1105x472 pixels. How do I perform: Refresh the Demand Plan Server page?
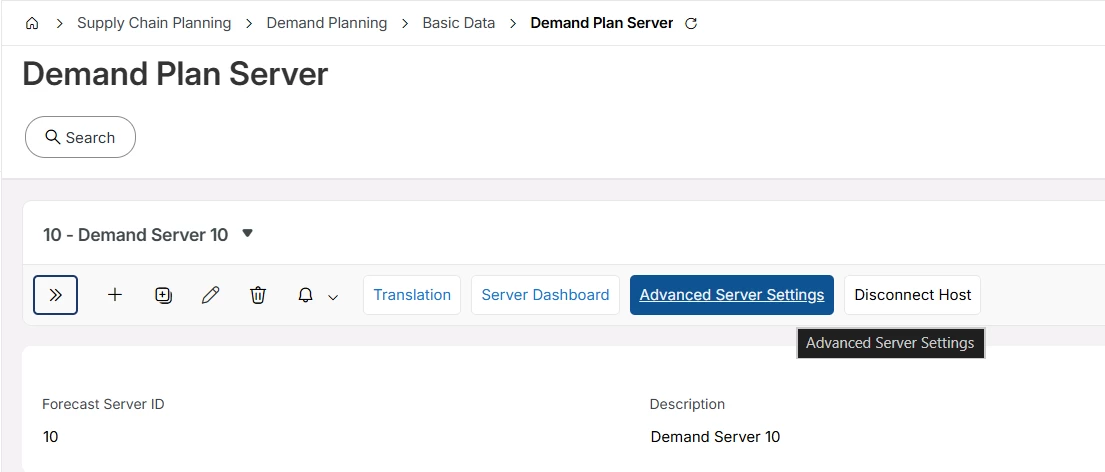click(691, 23)
